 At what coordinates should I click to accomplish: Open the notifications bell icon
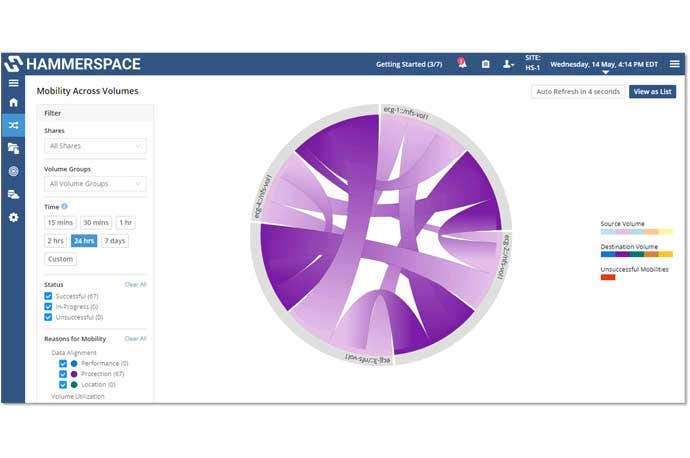click(x=462, y=64)
